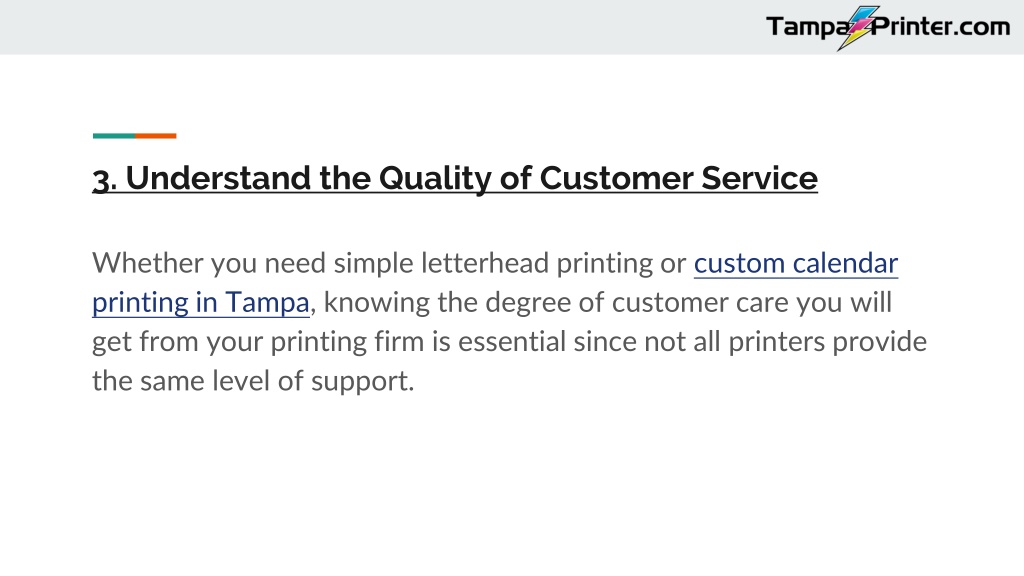Open the "custom calendar" hyperlink
The height and width of the screenshot is (576, 1024).
[x=795, y=263]
